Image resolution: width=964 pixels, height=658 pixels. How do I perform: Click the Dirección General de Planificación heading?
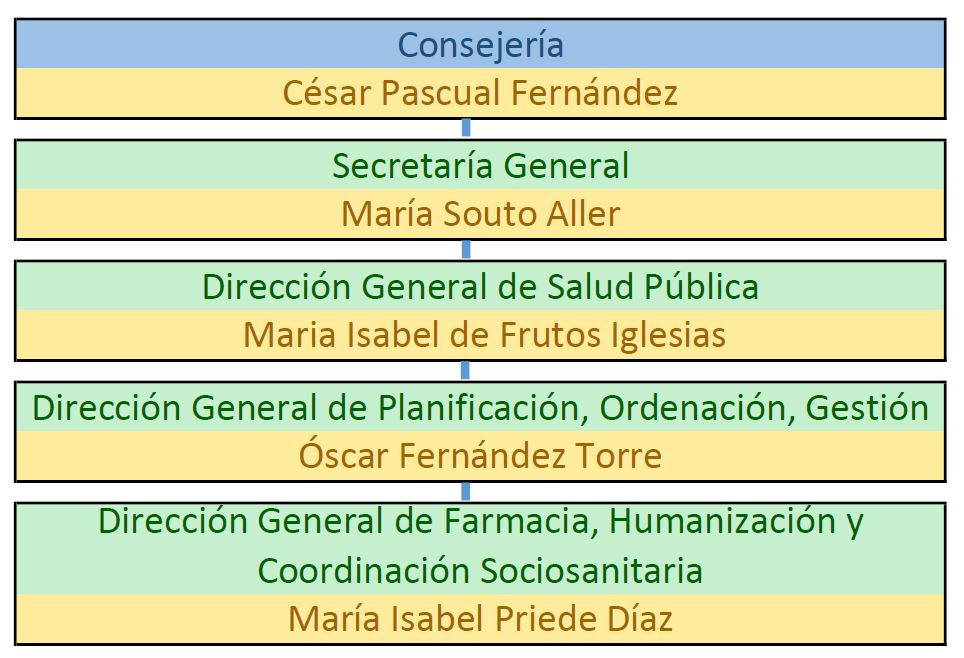480,408
